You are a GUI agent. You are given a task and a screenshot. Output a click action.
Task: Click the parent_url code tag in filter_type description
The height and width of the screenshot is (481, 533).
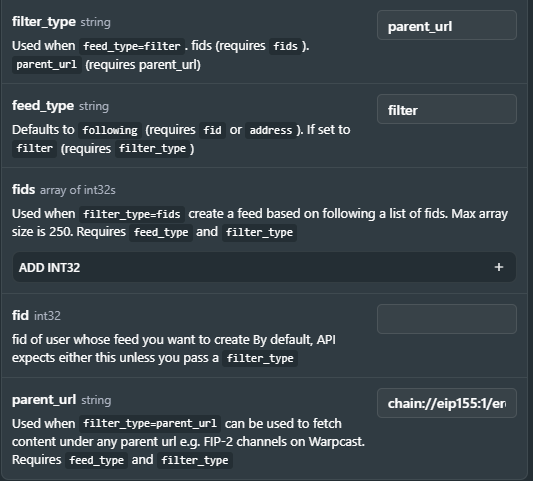47,65
